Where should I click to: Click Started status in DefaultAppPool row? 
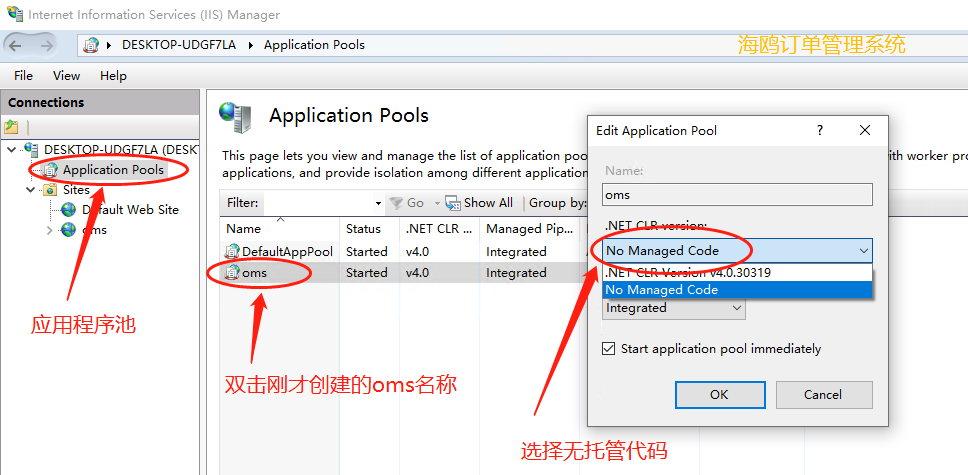[367, 251]
